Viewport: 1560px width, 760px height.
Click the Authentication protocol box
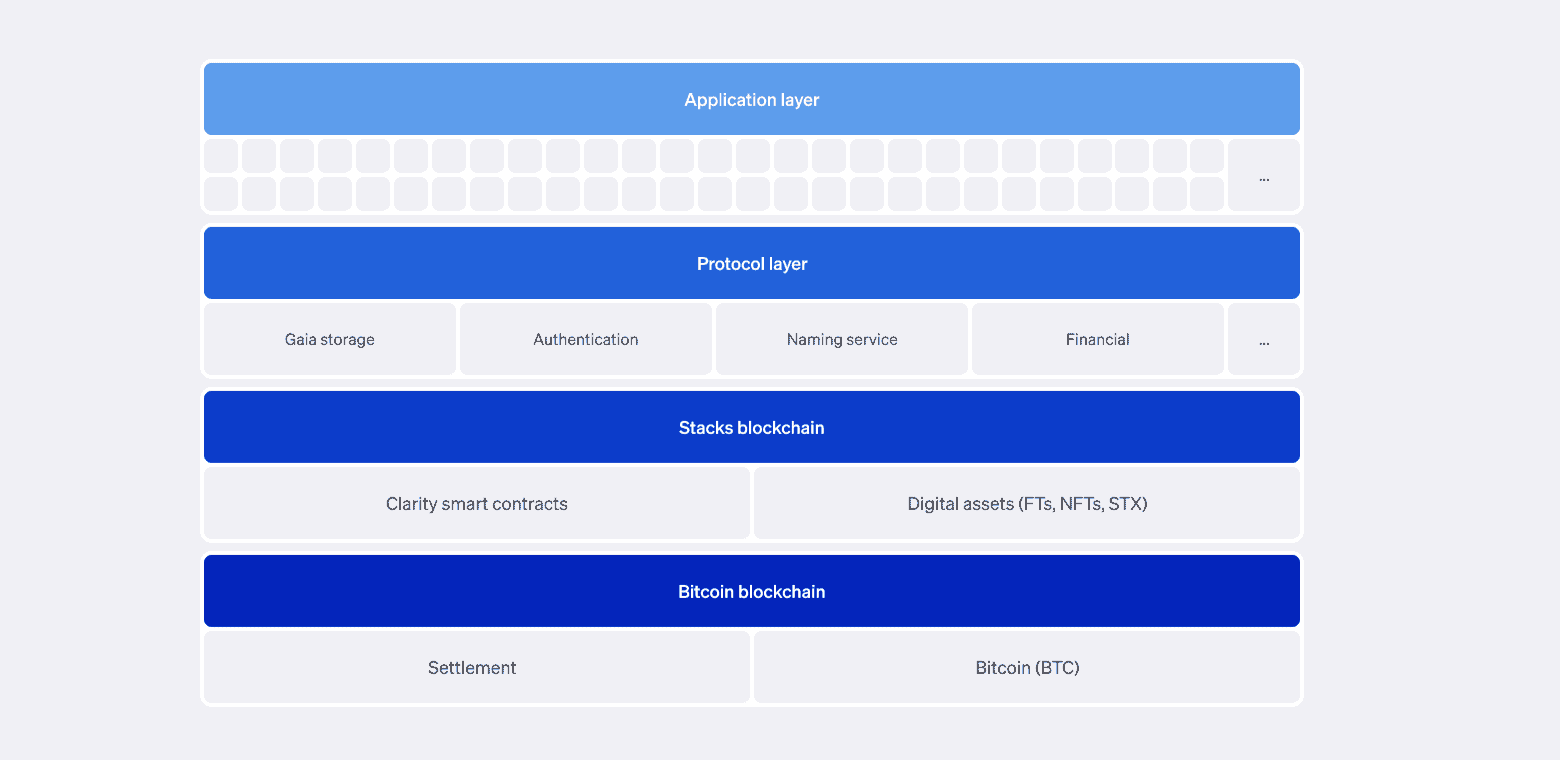pos(586,339)
